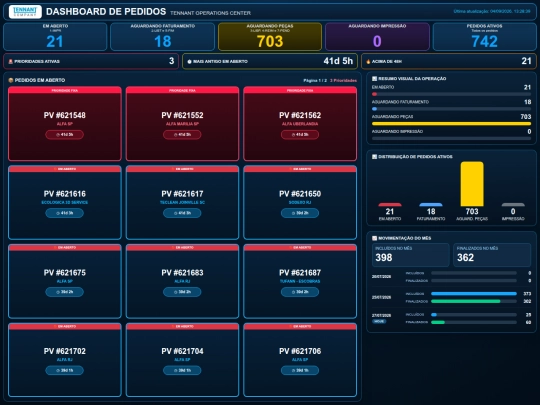540x405 pixels.
Task: Select the empty Aguardando Impressão progress bar
Action: (451, 138)
